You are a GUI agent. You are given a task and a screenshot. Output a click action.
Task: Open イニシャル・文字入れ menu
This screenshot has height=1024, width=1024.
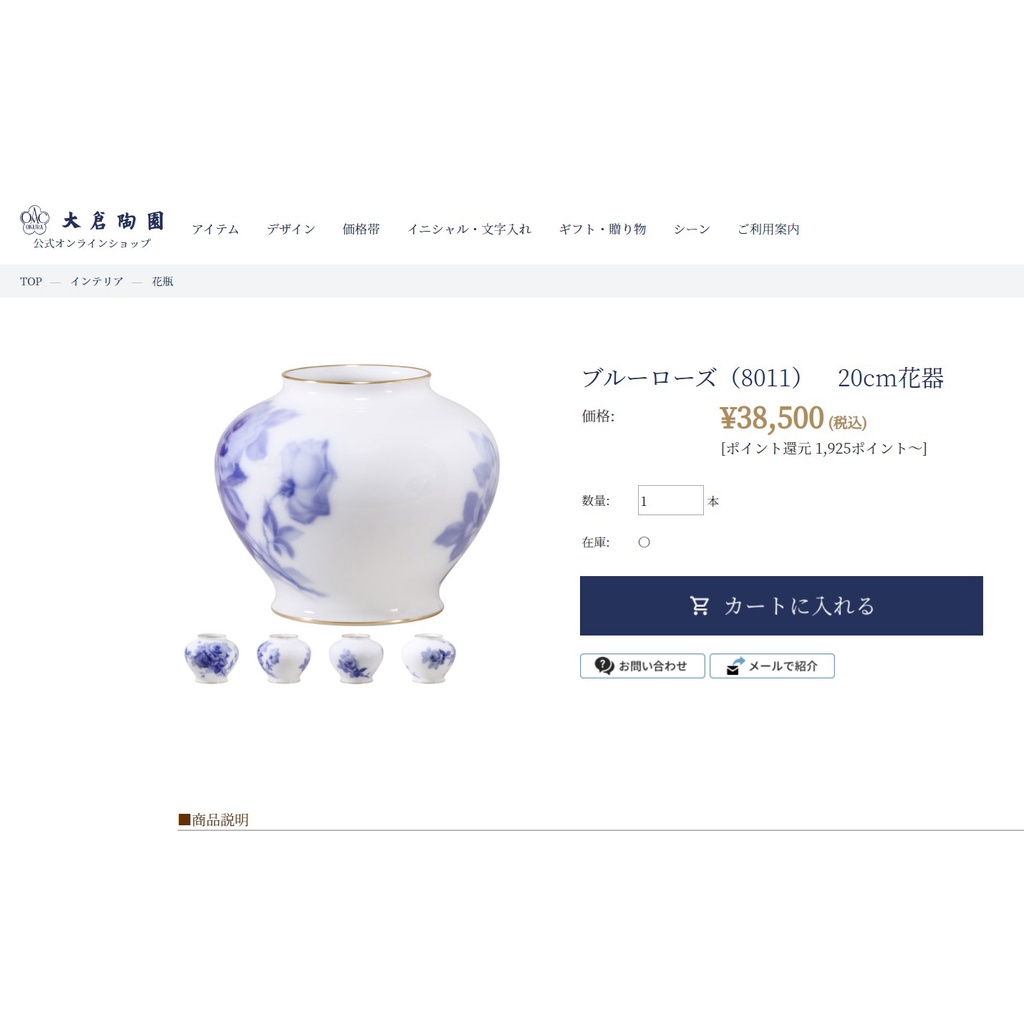[x=470, y=229]
